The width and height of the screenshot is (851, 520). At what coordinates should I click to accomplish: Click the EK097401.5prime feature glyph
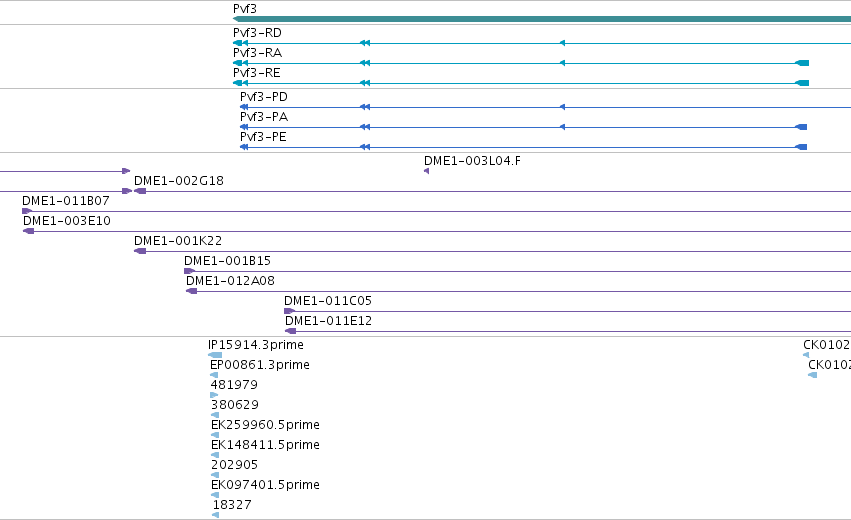point(215,496)
